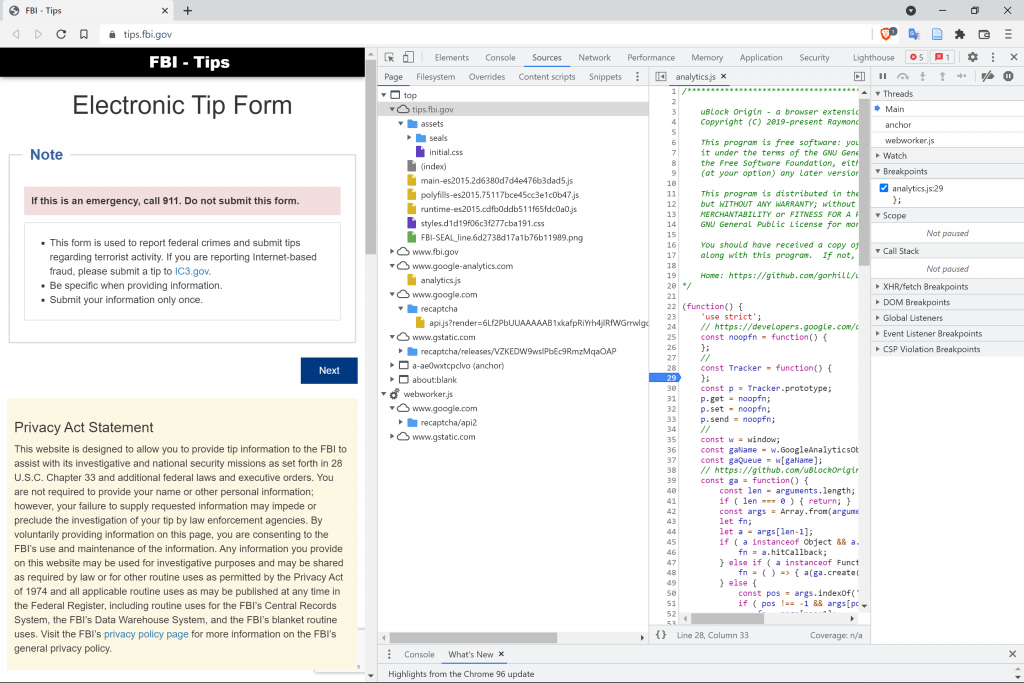This screenshot has height=683, width=1024.
Task: Click the Step out debugger icon
Action: pyautogui.click(x=942, y=76)
